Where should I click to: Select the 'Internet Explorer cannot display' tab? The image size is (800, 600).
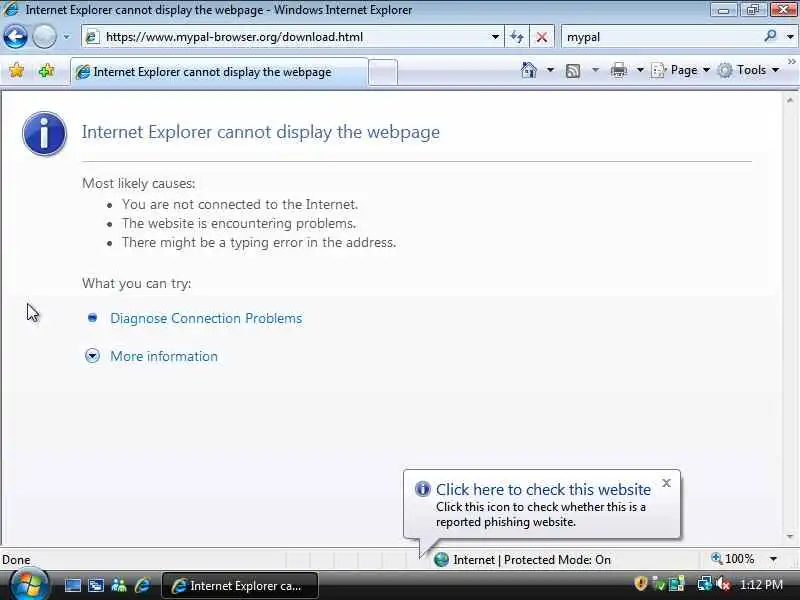[x=219, y=72]
